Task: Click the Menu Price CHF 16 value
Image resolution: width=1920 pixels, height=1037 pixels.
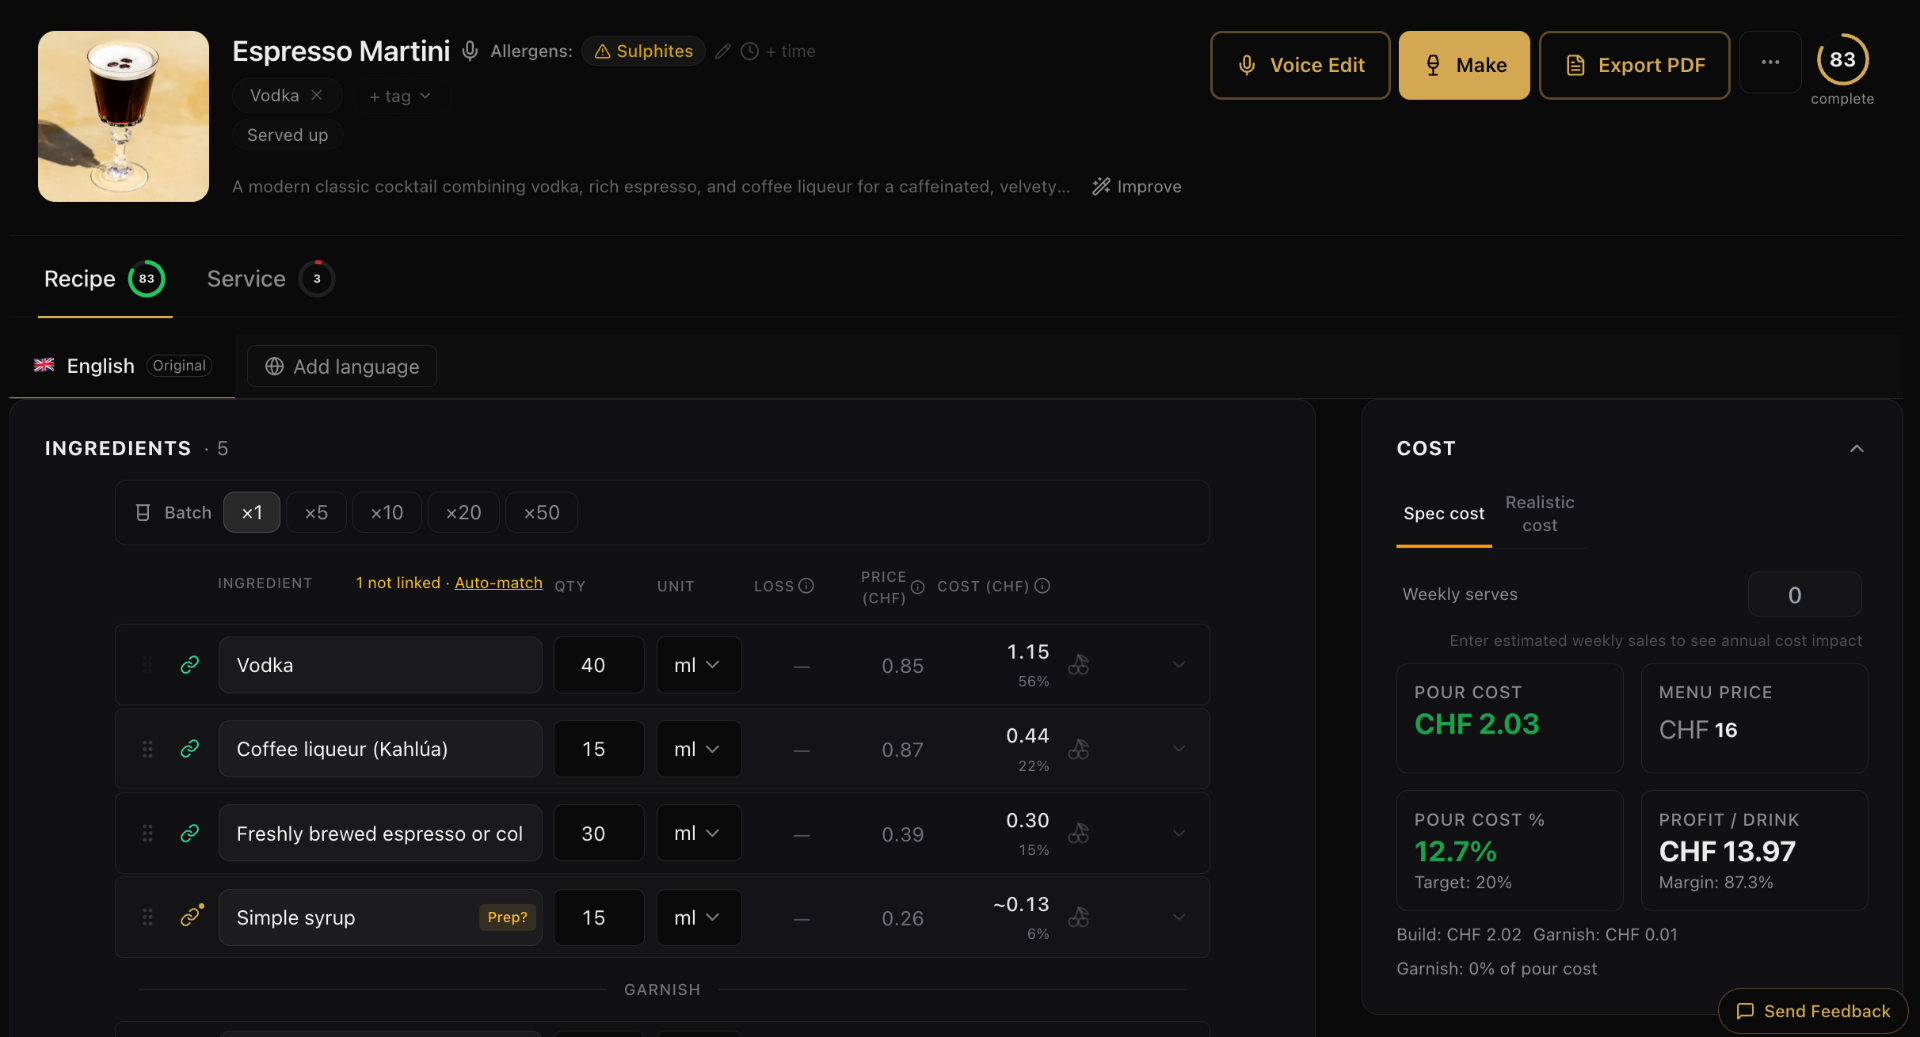Action: pyautogui.click(x=1697, y=730)
